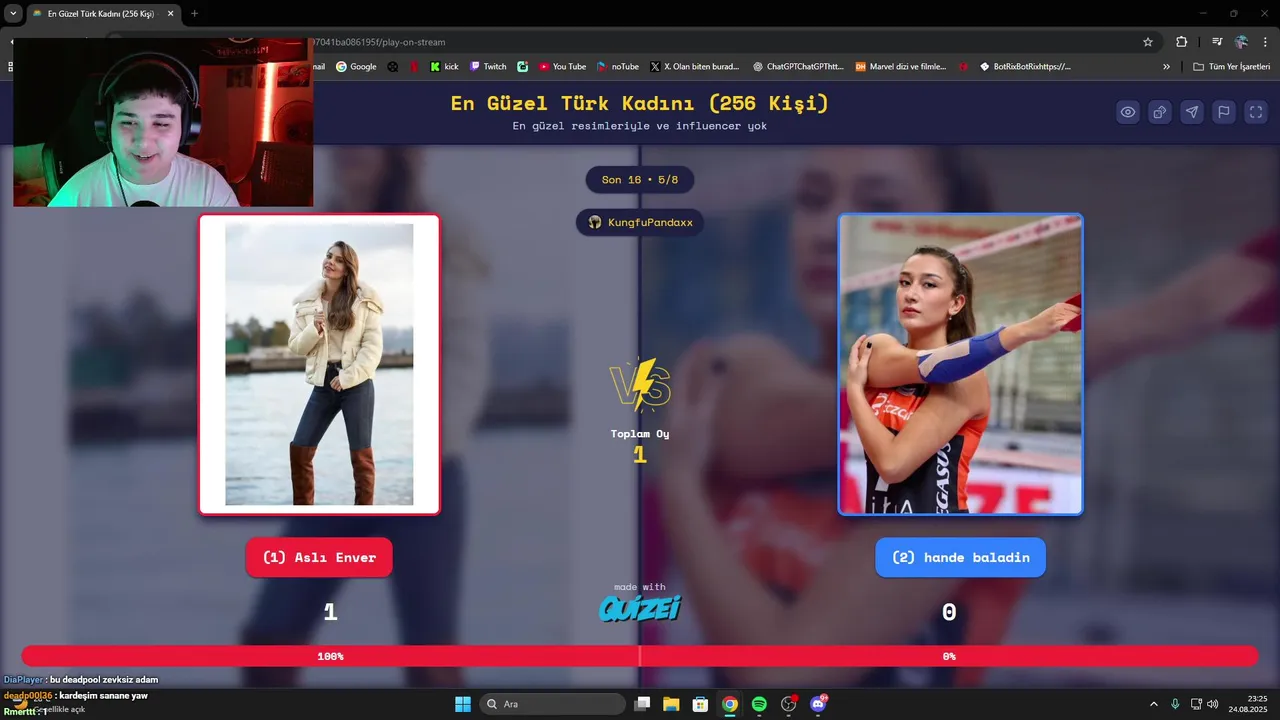
Task: Open Discord from the taskbar
Action: (818, 704)
